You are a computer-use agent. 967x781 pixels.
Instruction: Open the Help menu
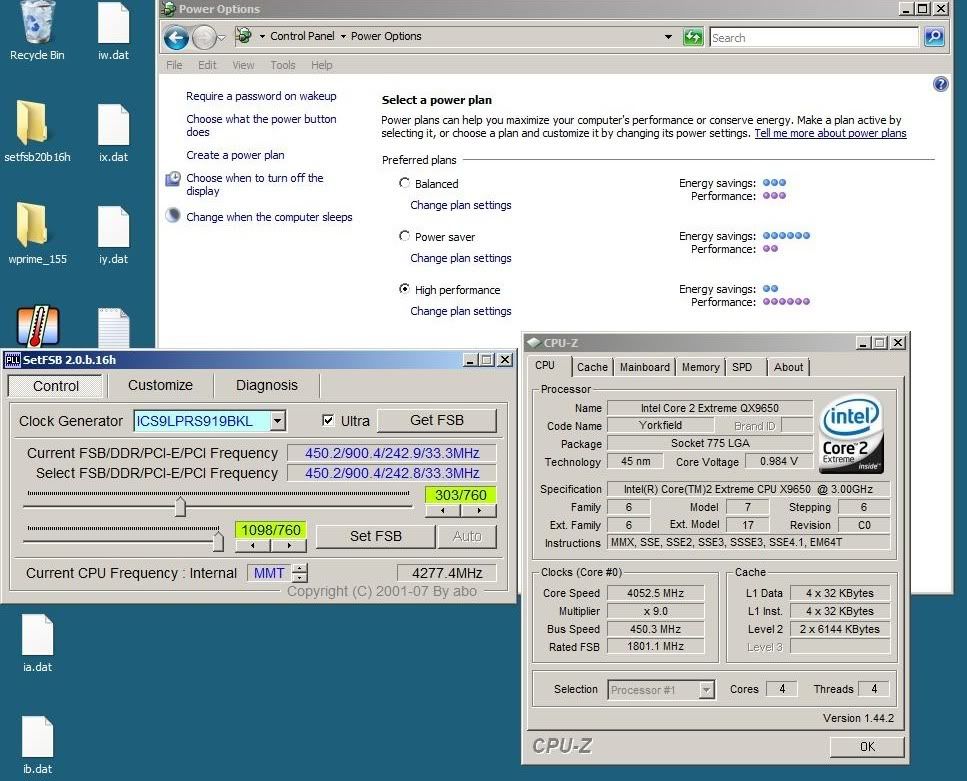point(321,65)
